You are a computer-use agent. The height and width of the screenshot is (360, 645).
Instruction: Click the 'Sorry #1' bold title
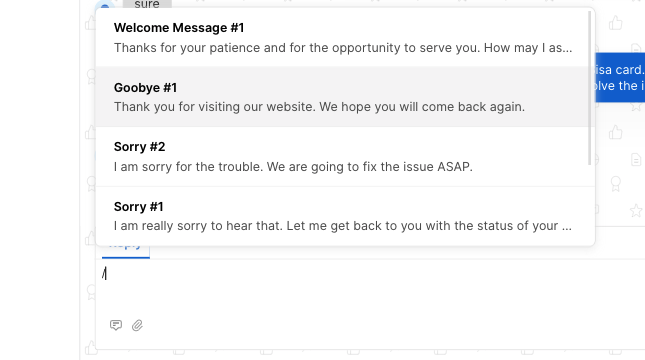coord(139,207)
